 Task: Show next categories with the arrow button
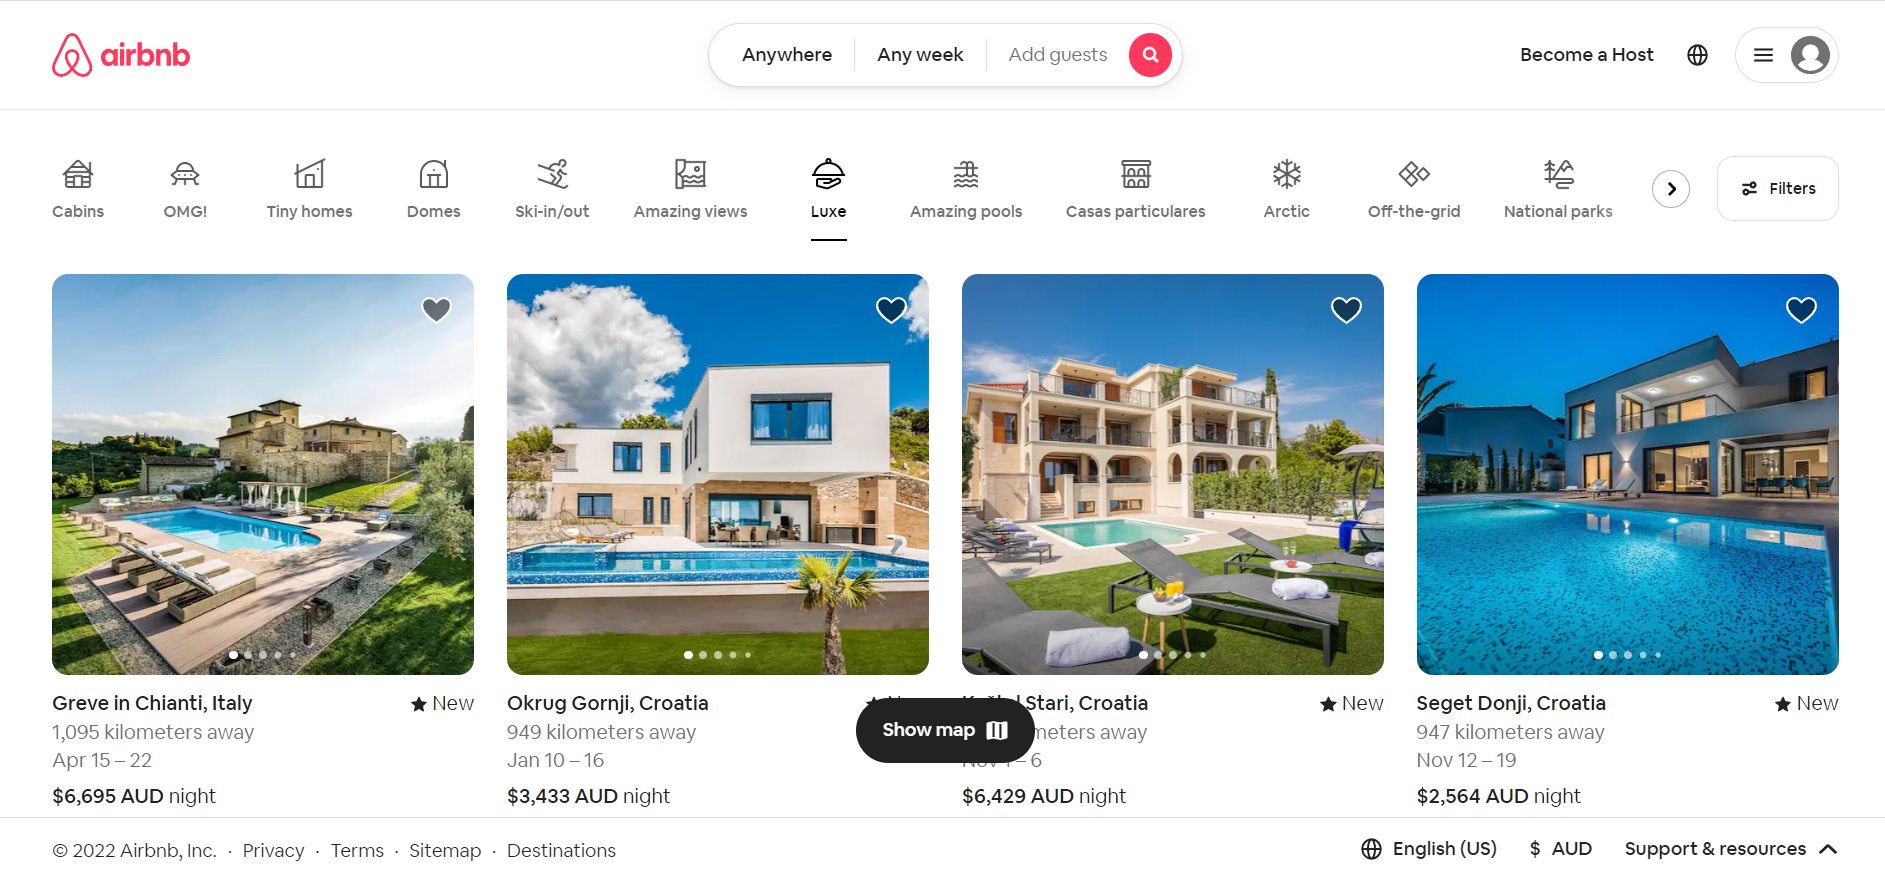point(1671,189)
